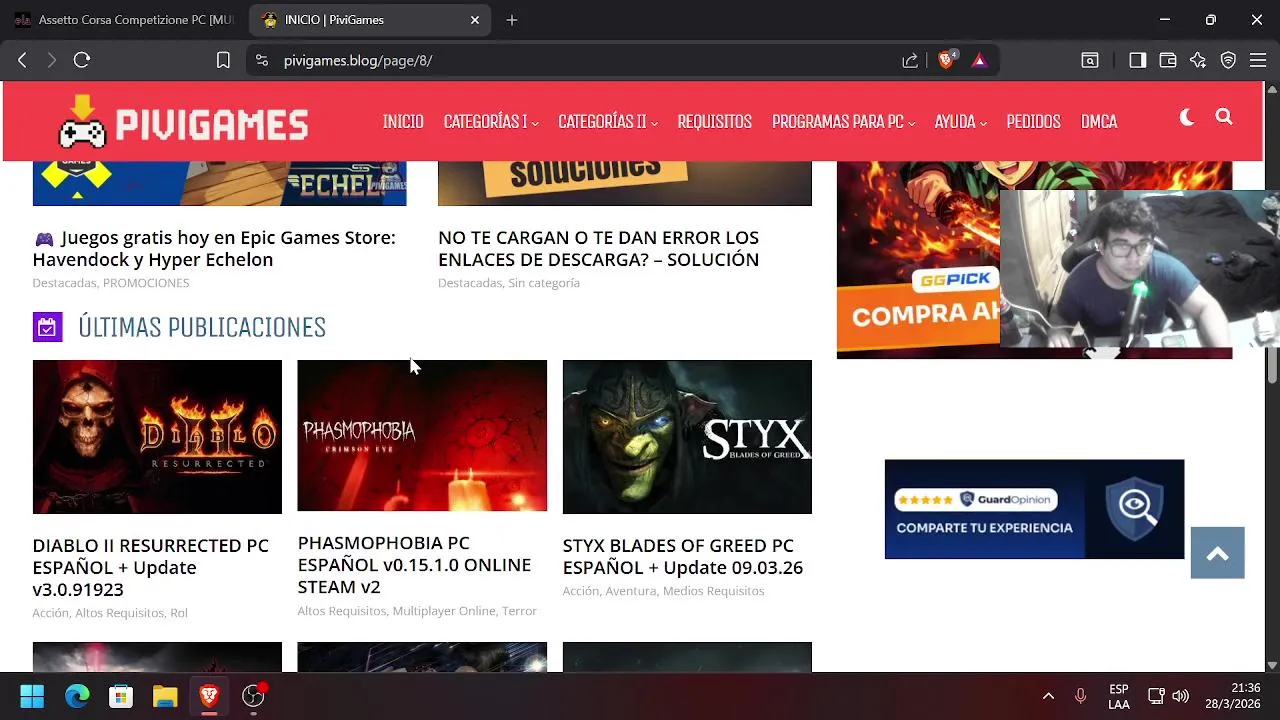Switch to the Assetto Corsa Competizione tab

click(x=124, y=20)
